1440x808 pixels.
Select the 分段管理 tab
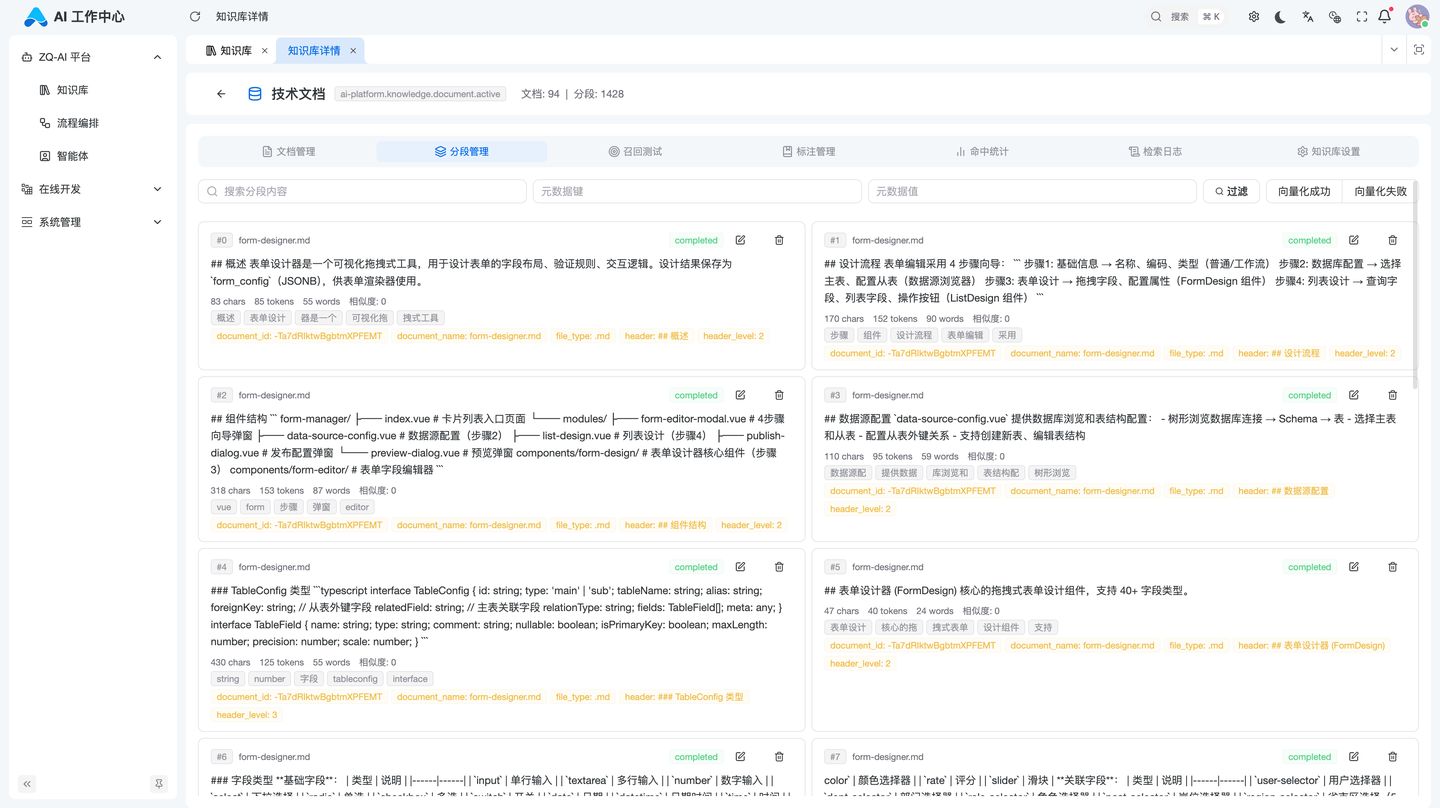click(462, 152)
